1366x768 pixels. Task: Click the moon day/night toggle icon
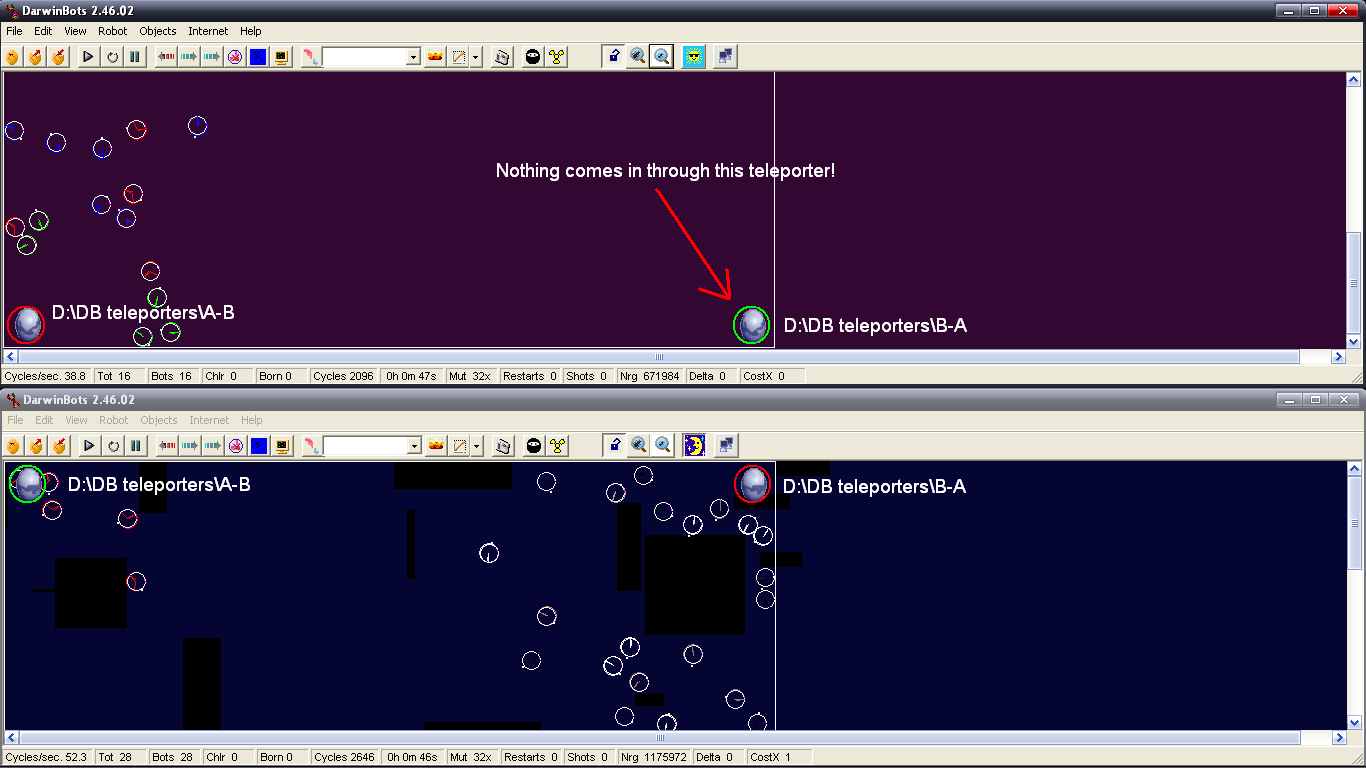tap(693, 446)
